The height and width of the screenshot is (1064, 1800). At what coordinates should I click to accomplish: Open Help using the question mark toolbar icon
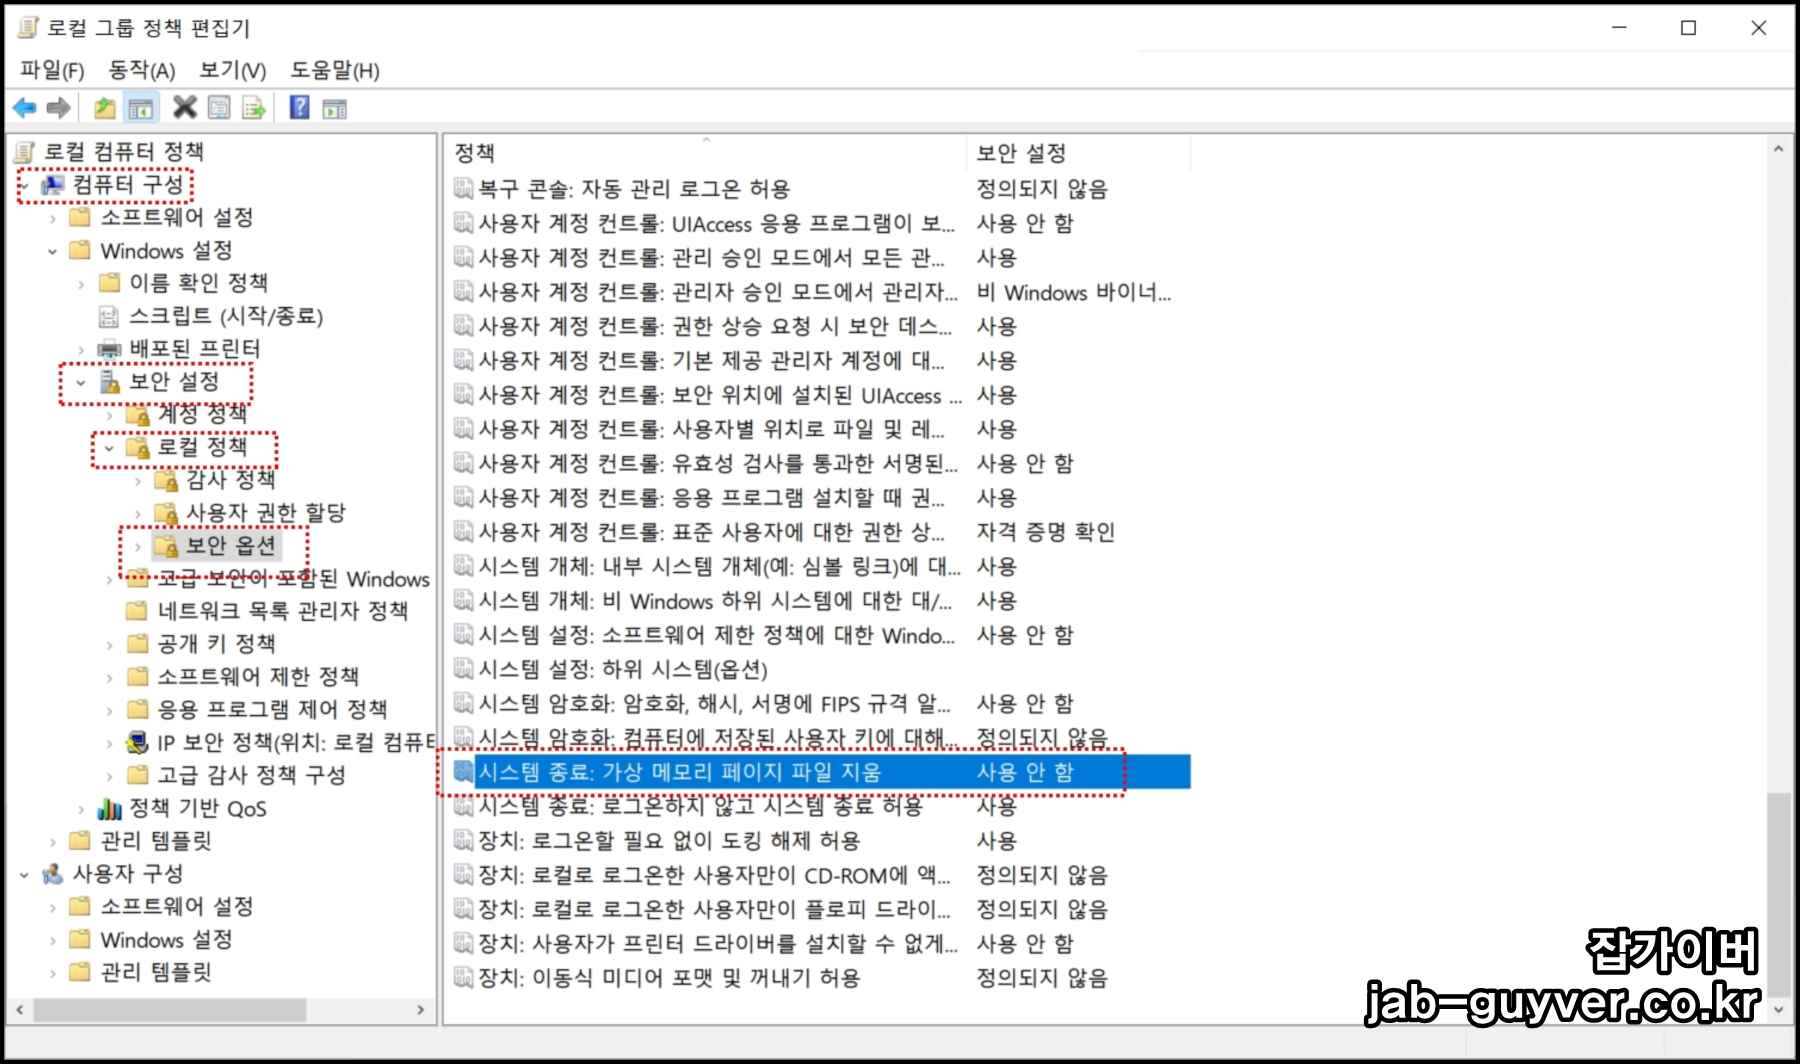coord(297,107)
